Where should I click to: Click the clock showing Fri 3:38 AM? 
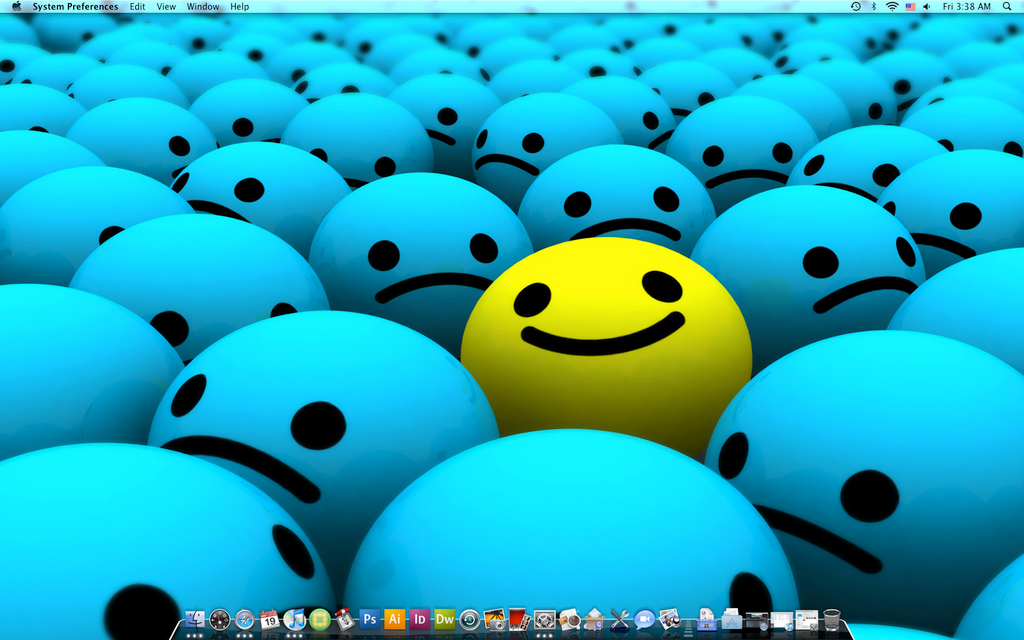pyautogui.click(x=966, y=7)
